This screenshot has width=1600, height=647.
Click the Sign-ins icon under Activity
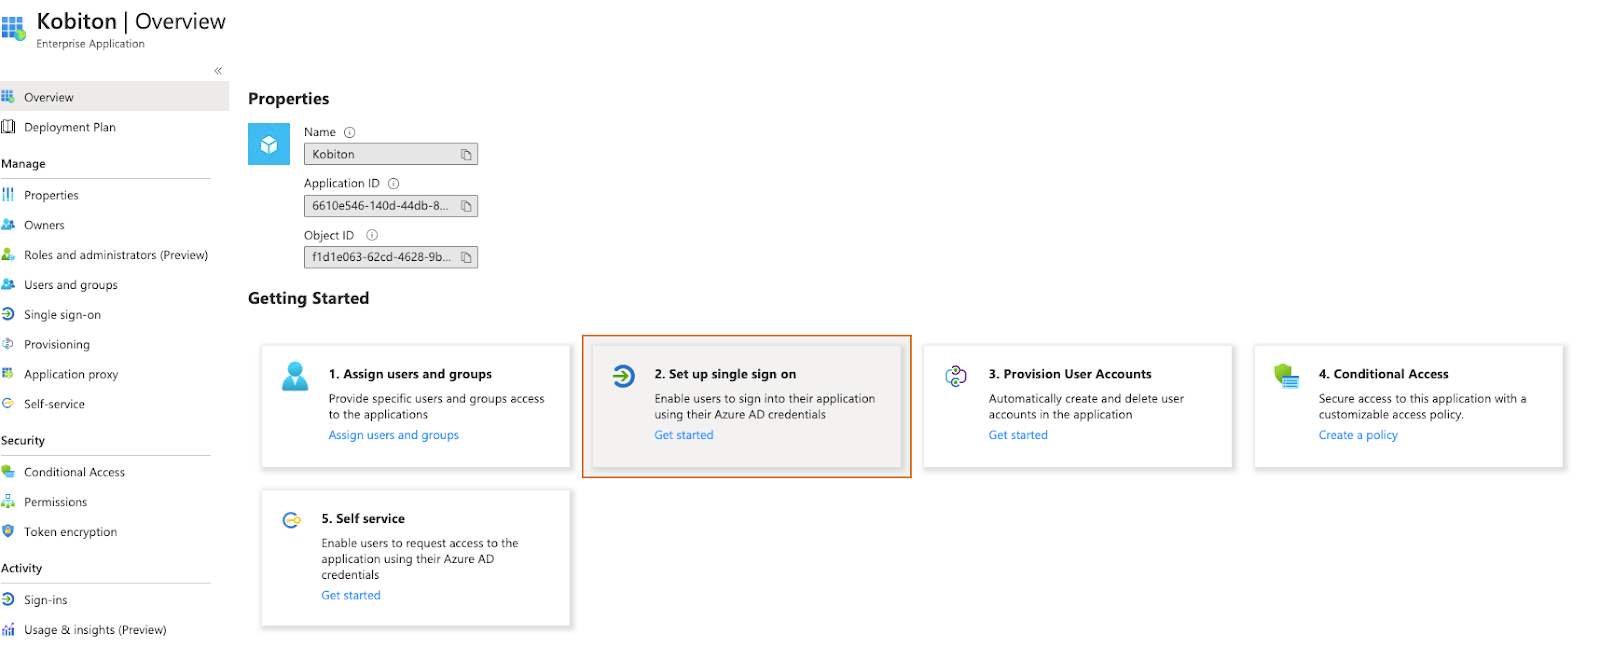8,600
